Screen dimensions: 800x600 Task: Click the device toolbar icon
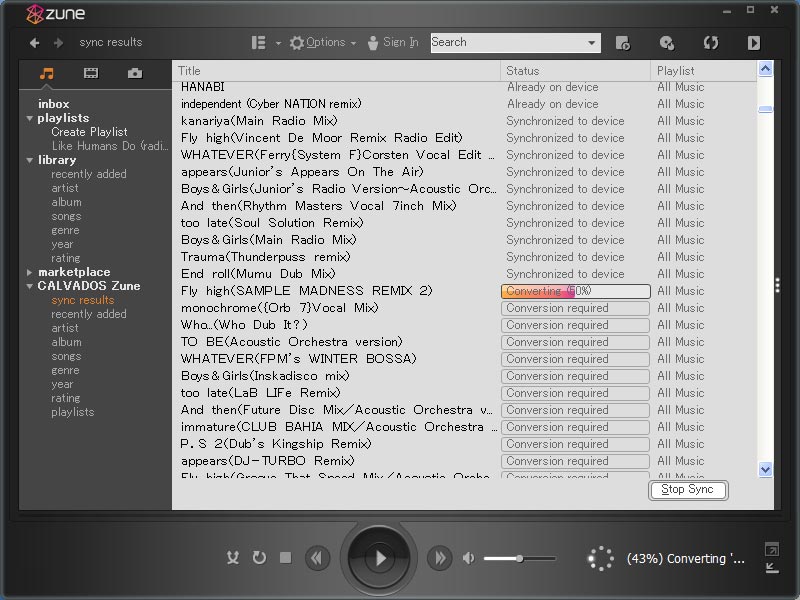pos(622,43)
